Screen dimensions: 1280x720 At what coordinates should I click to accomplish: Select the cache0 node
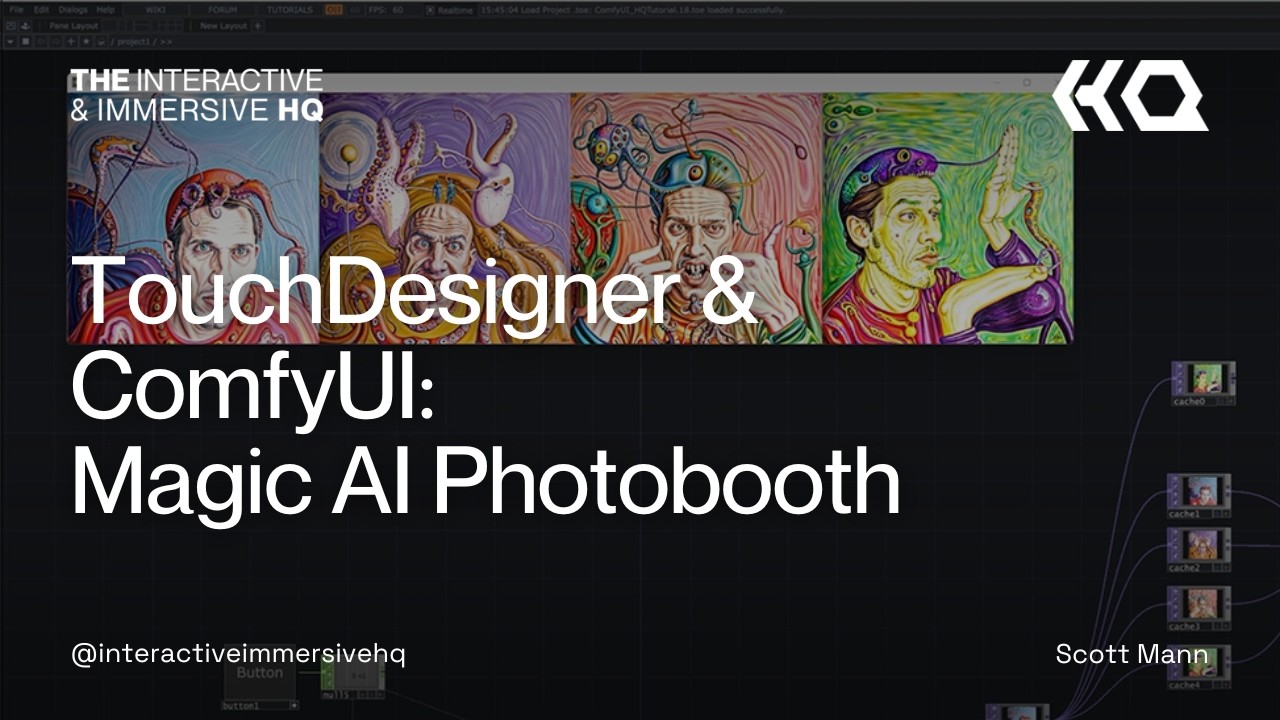(1204, 384)
